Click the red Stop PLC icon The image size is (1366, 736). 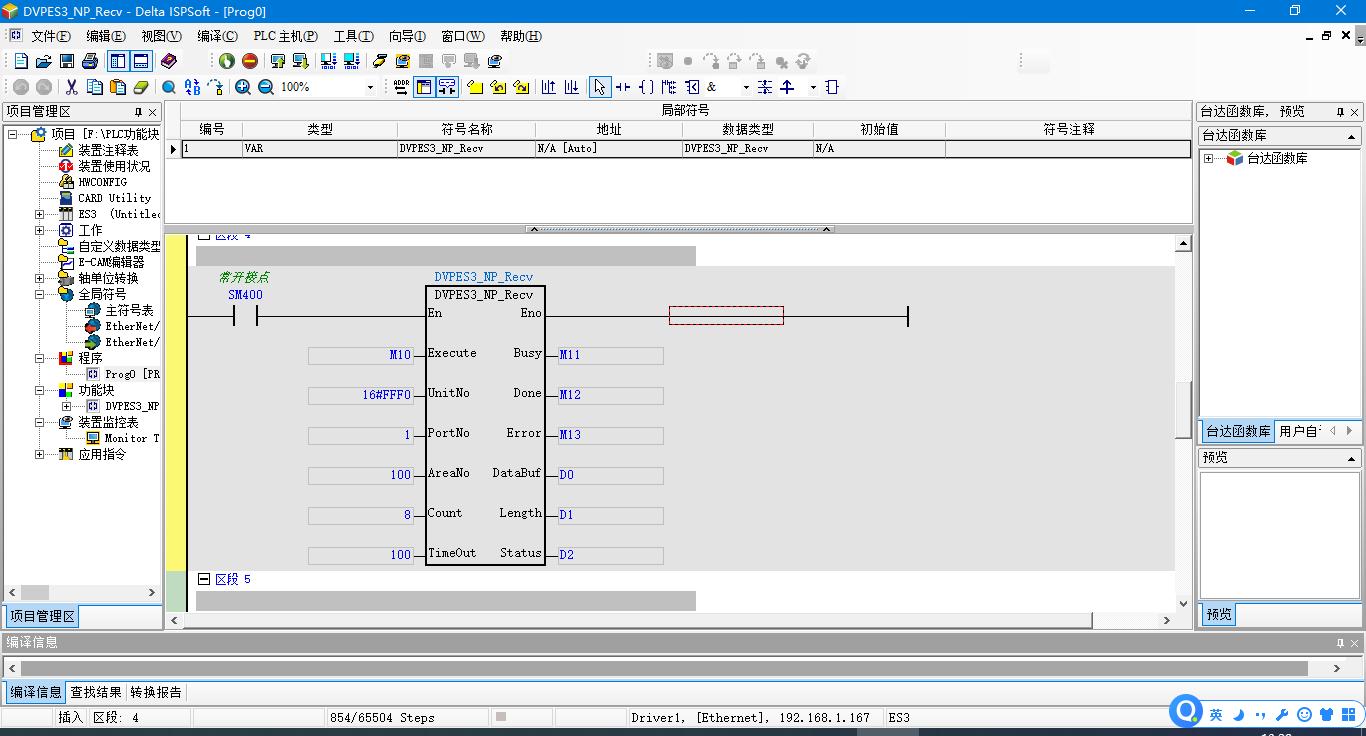coord(250,61)
